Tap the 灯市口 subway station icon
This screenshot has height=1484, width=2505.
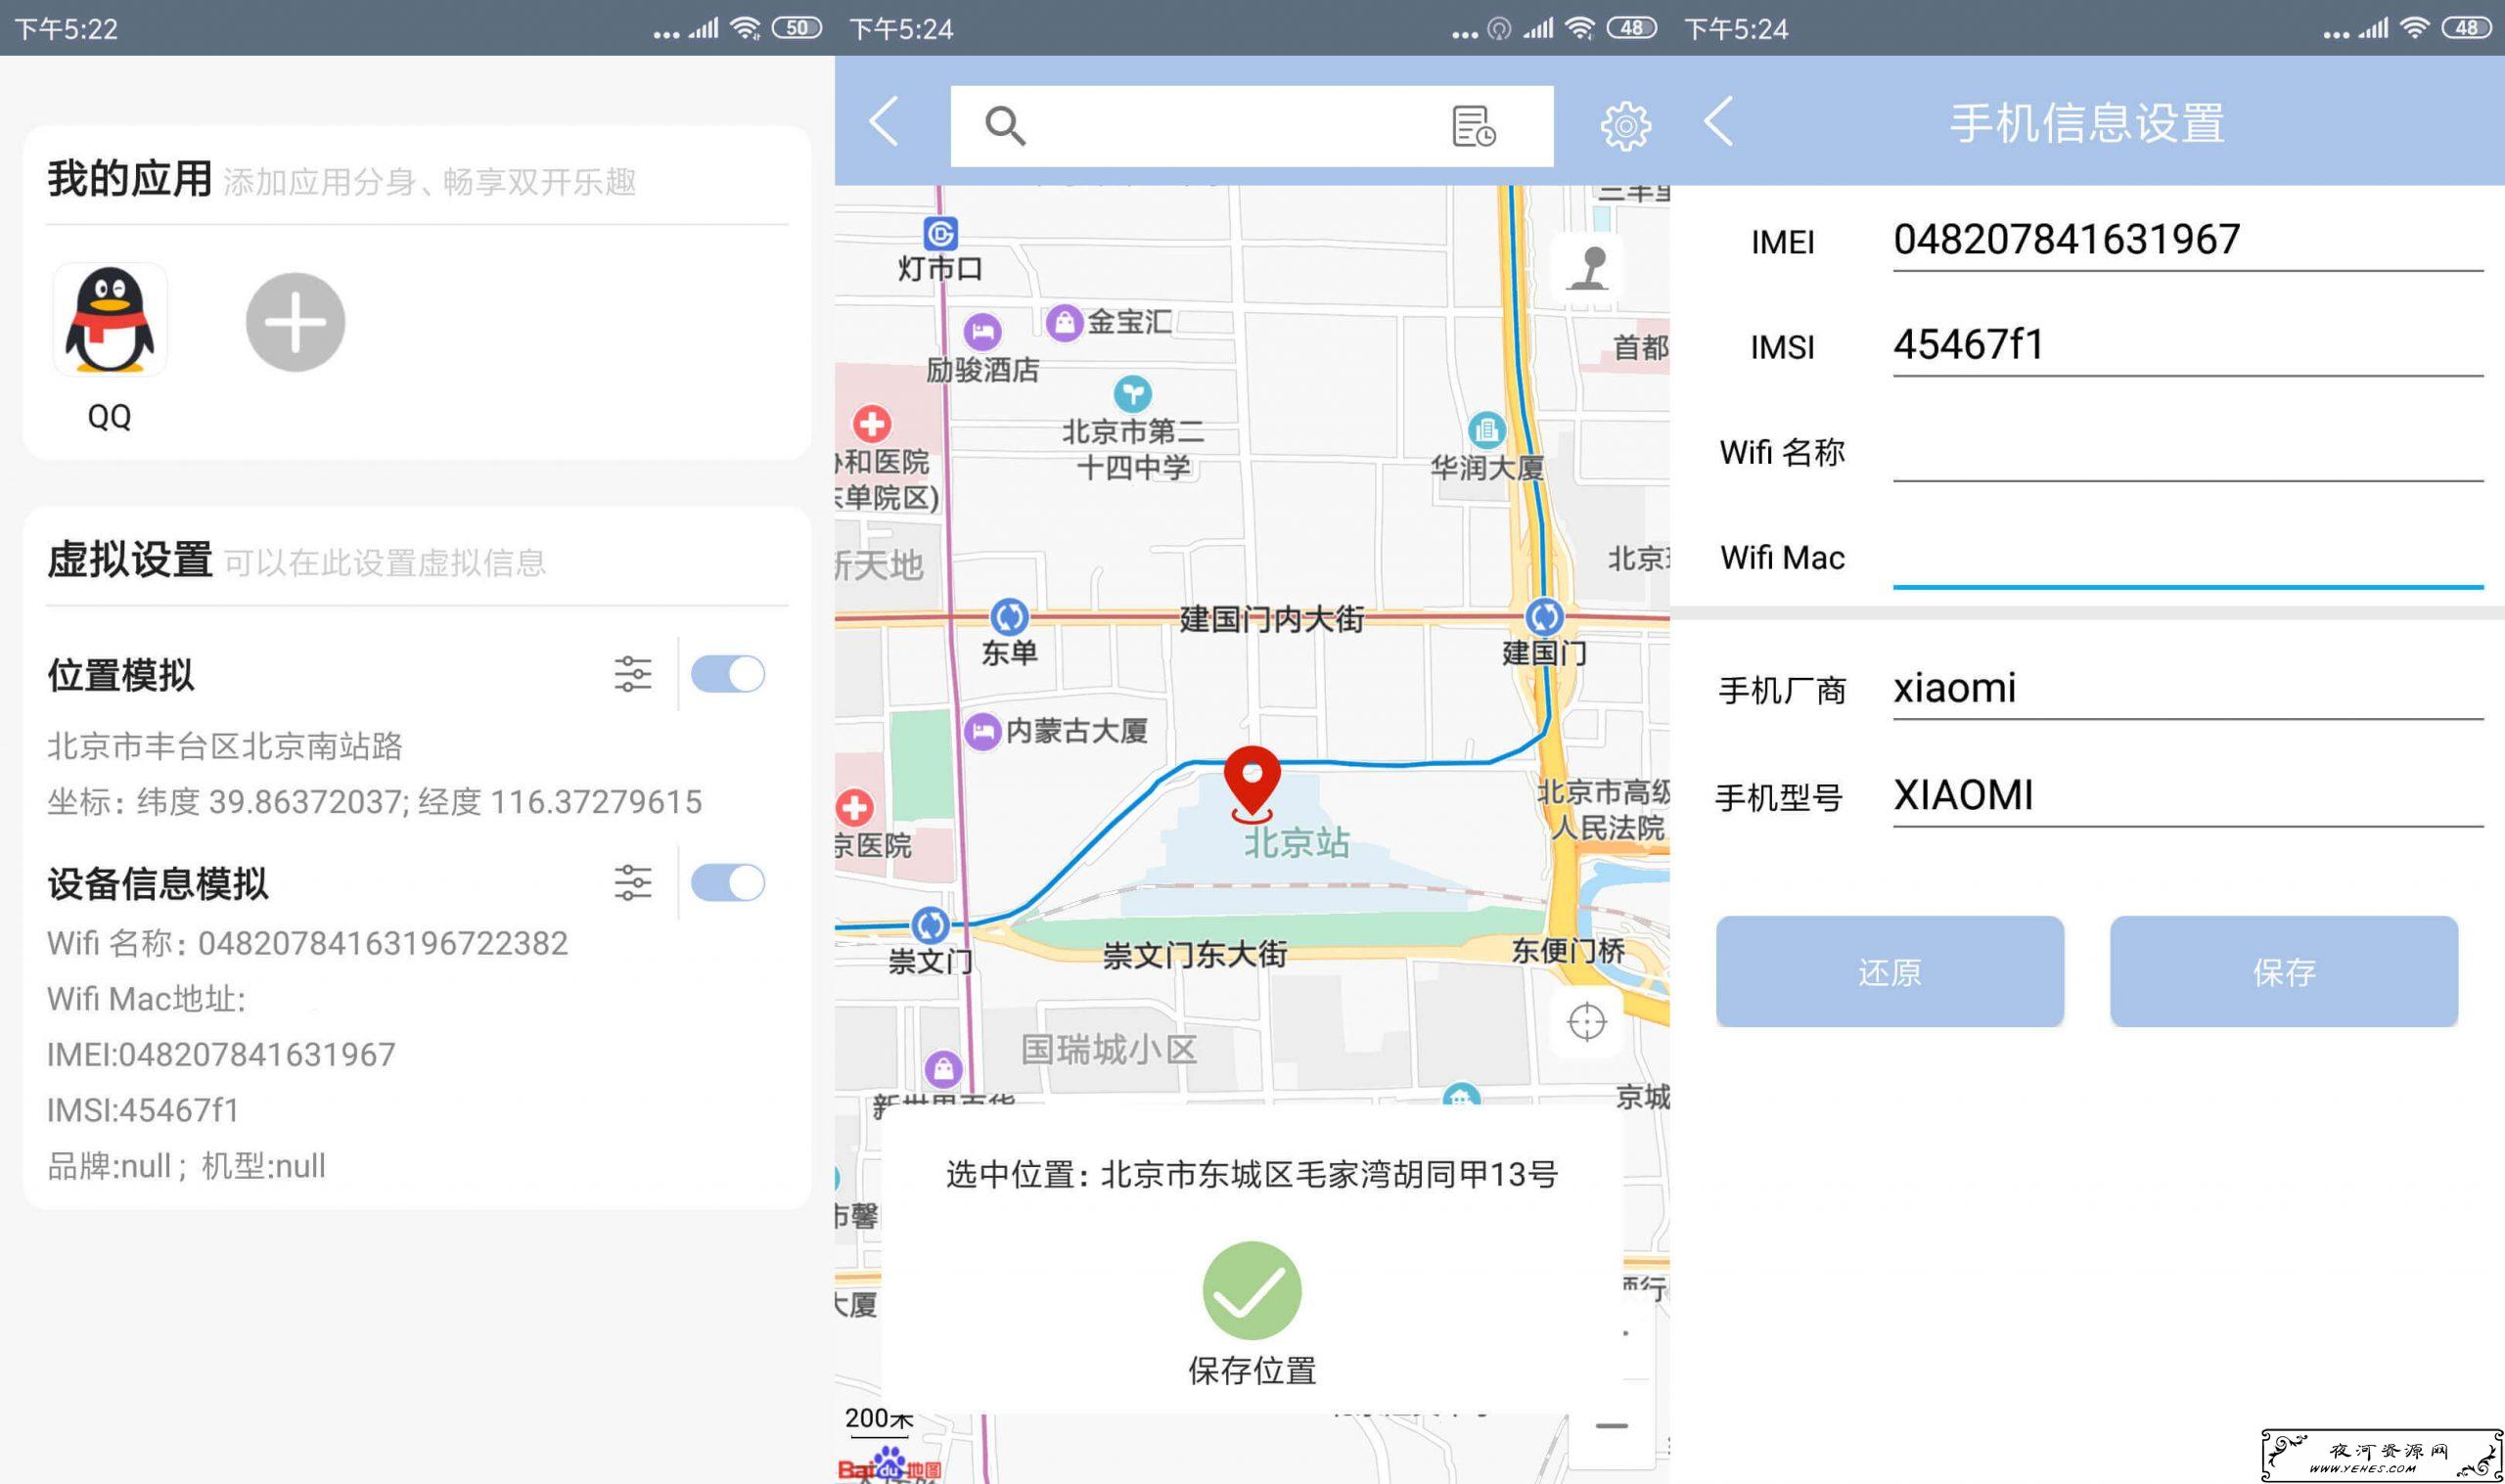click(x=940, y=234)
